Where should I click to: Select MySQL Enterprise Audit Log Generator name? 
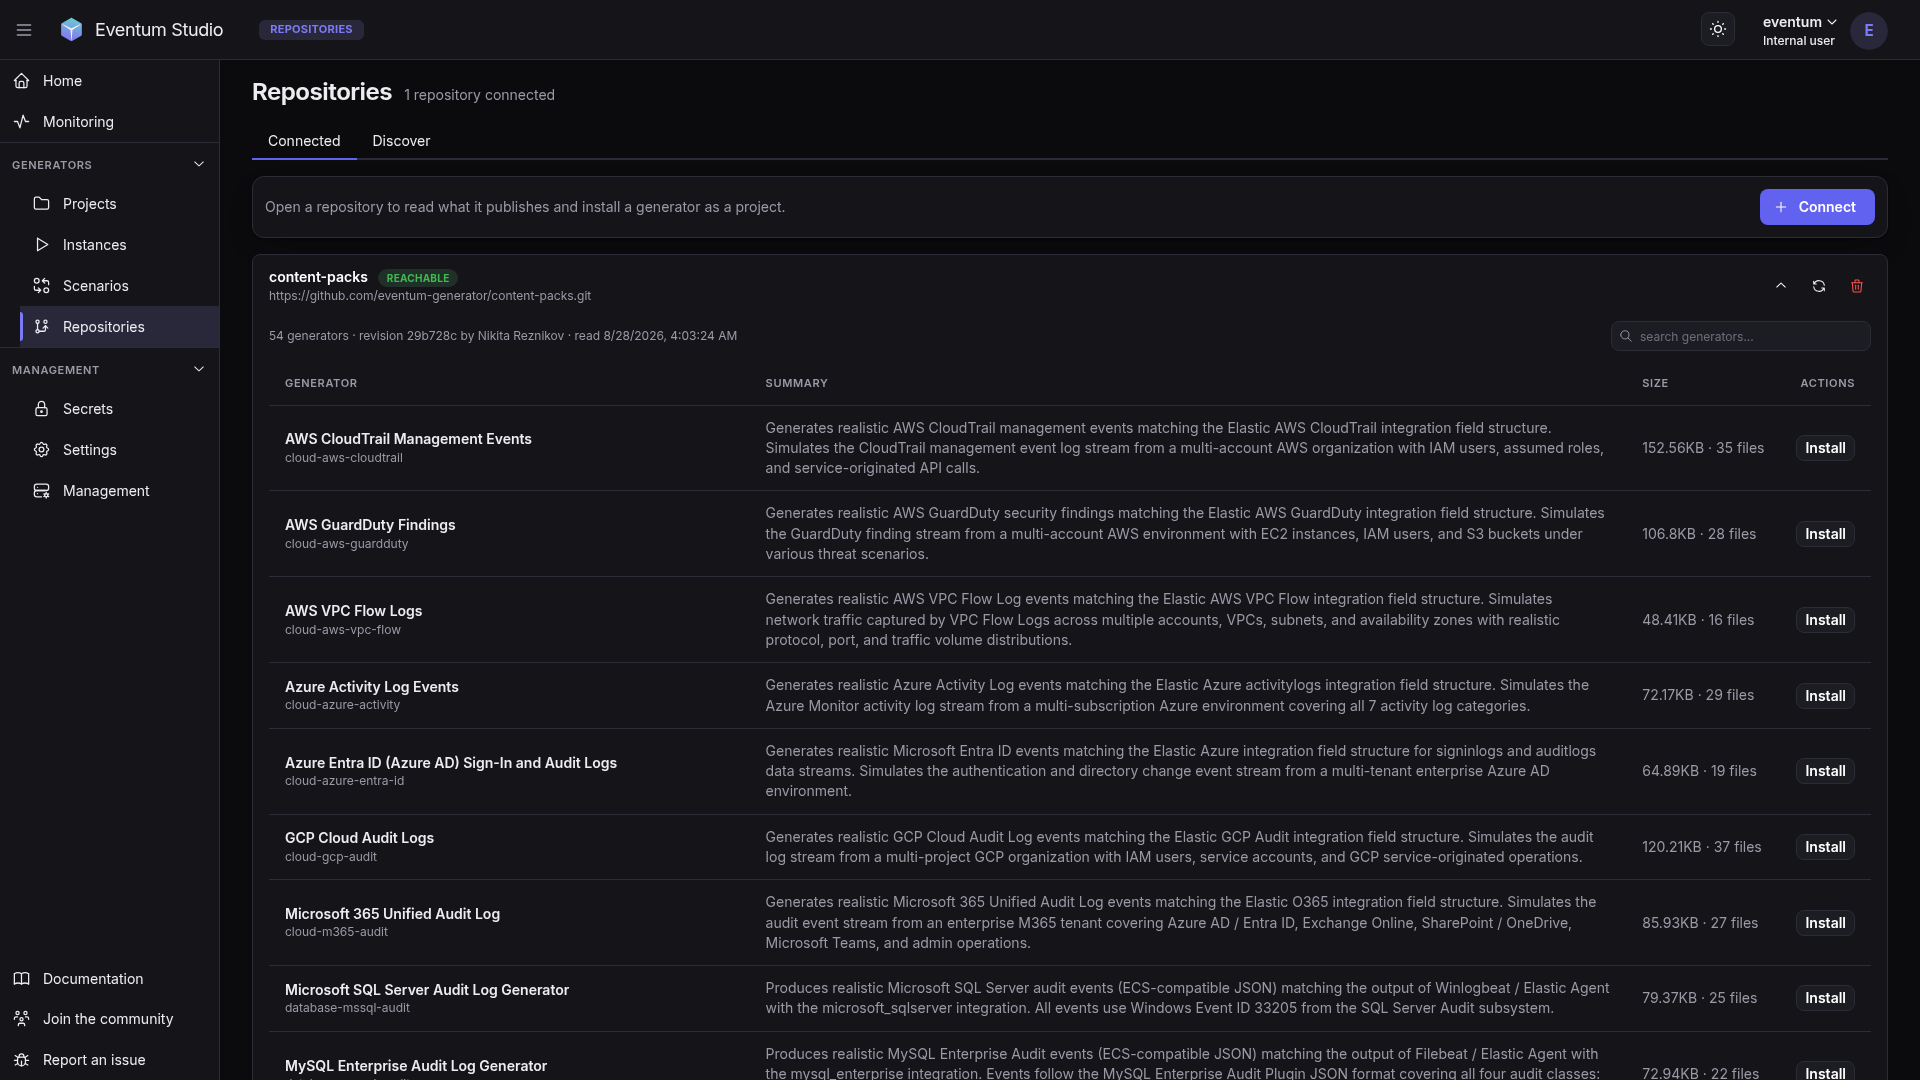click(x=416, y=1066)
